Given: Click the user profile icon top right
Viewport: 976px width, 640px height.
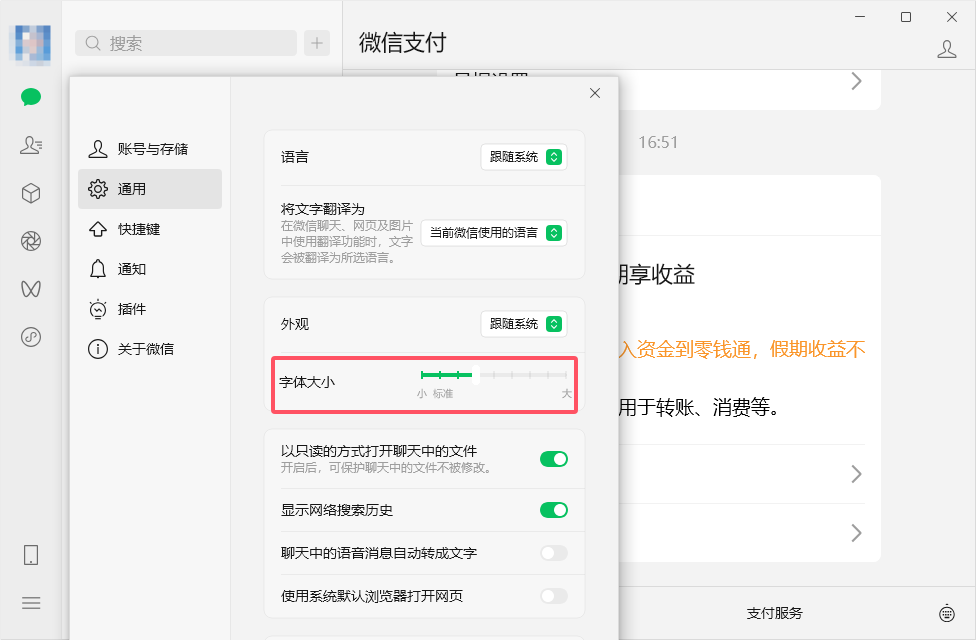Looking at the screenshot, I should (x=946, y=47).
